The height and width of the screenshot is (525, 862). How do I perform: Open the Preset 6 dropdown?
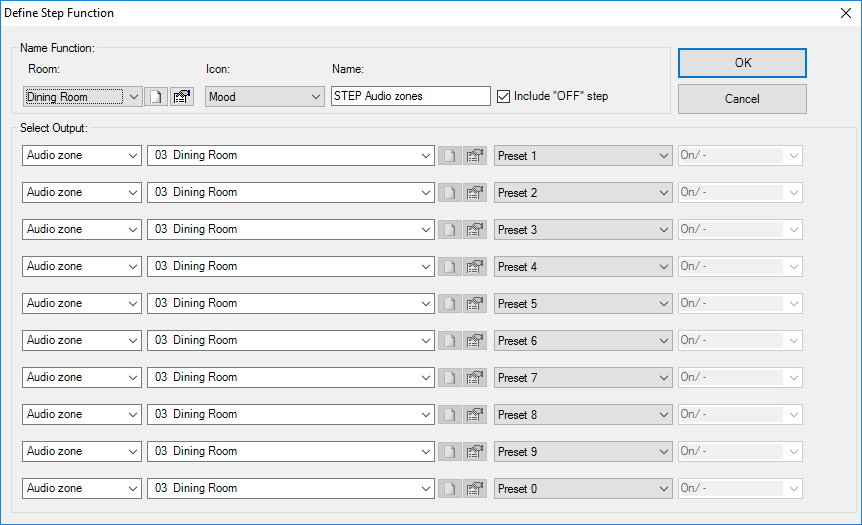(583, 340)
